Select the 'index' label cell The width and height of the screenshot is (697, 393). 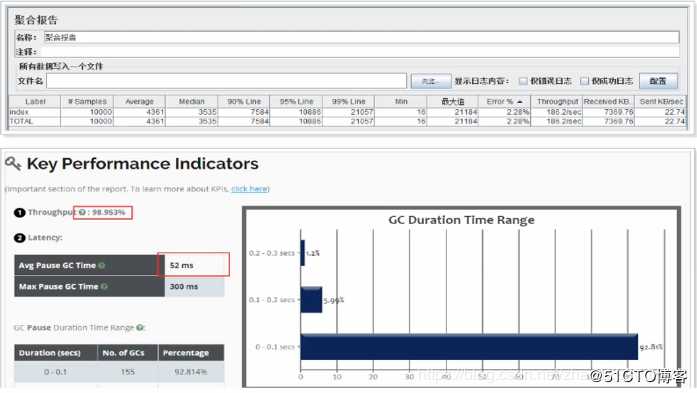click(35, 112)
